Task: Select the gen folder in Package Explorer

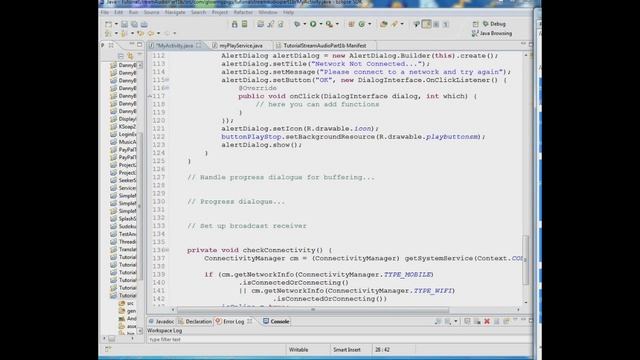Action: [x=127, y=311]
